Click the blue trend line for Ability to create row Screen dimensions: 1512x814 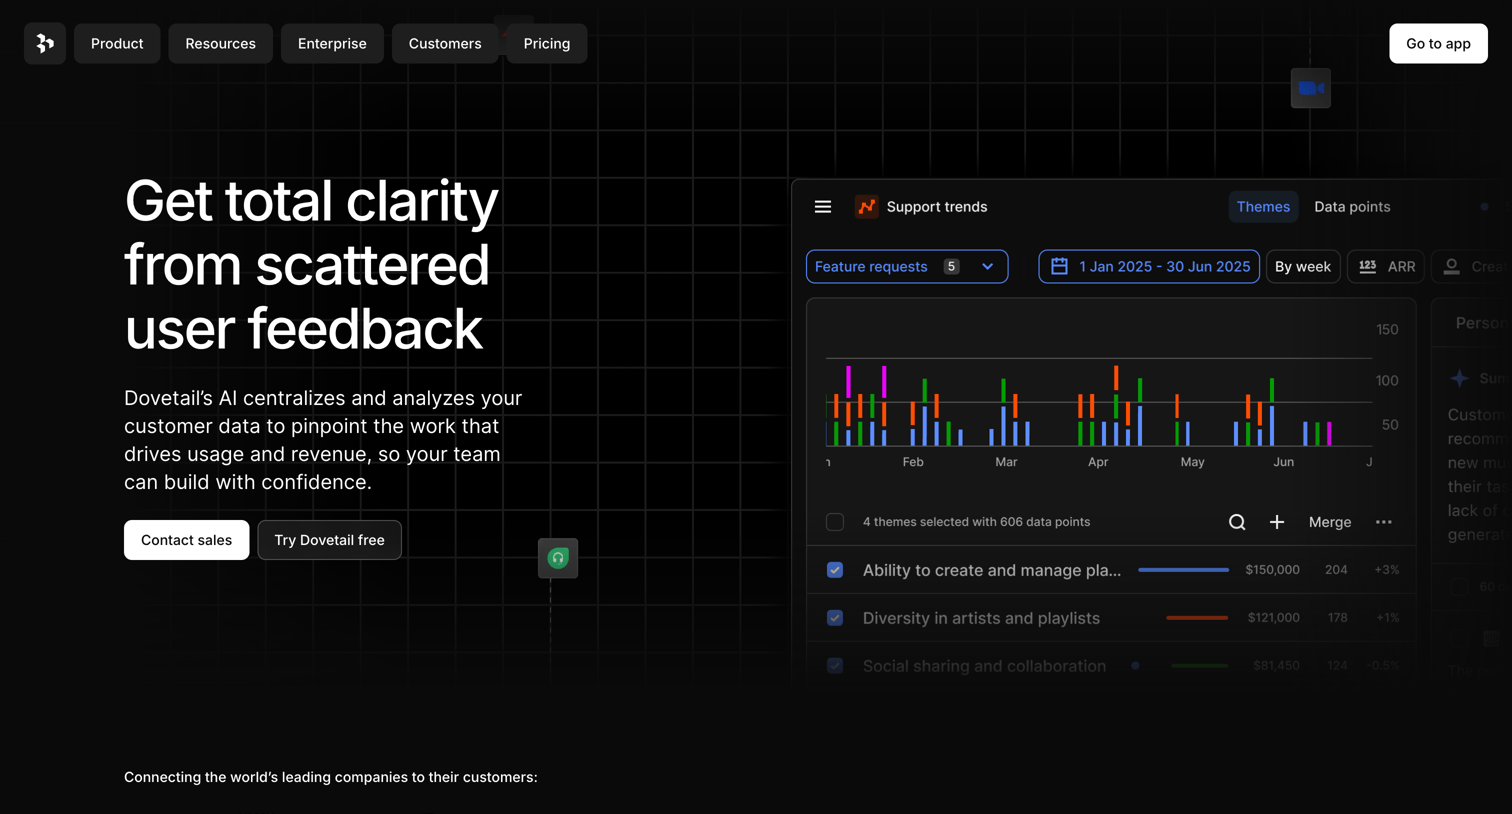pyautogui.click(x=1184, y=570)
